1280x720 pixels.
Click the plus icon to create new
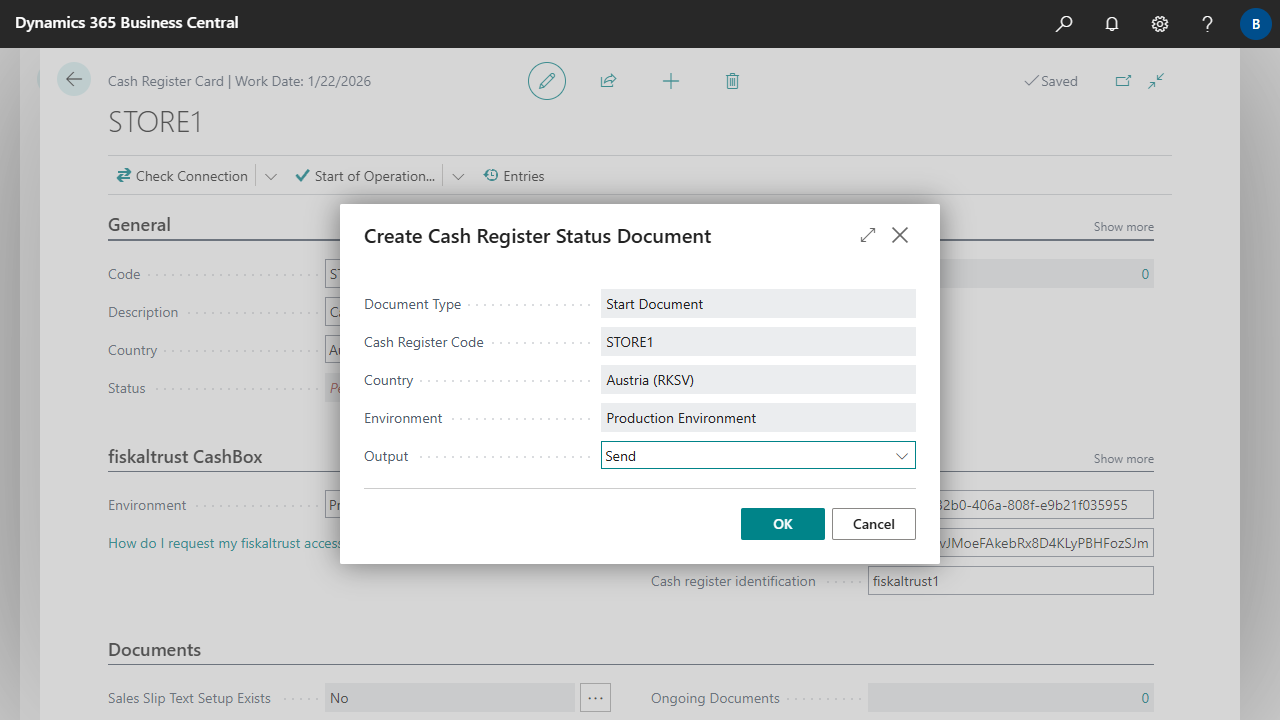click(x=671, y=81)
